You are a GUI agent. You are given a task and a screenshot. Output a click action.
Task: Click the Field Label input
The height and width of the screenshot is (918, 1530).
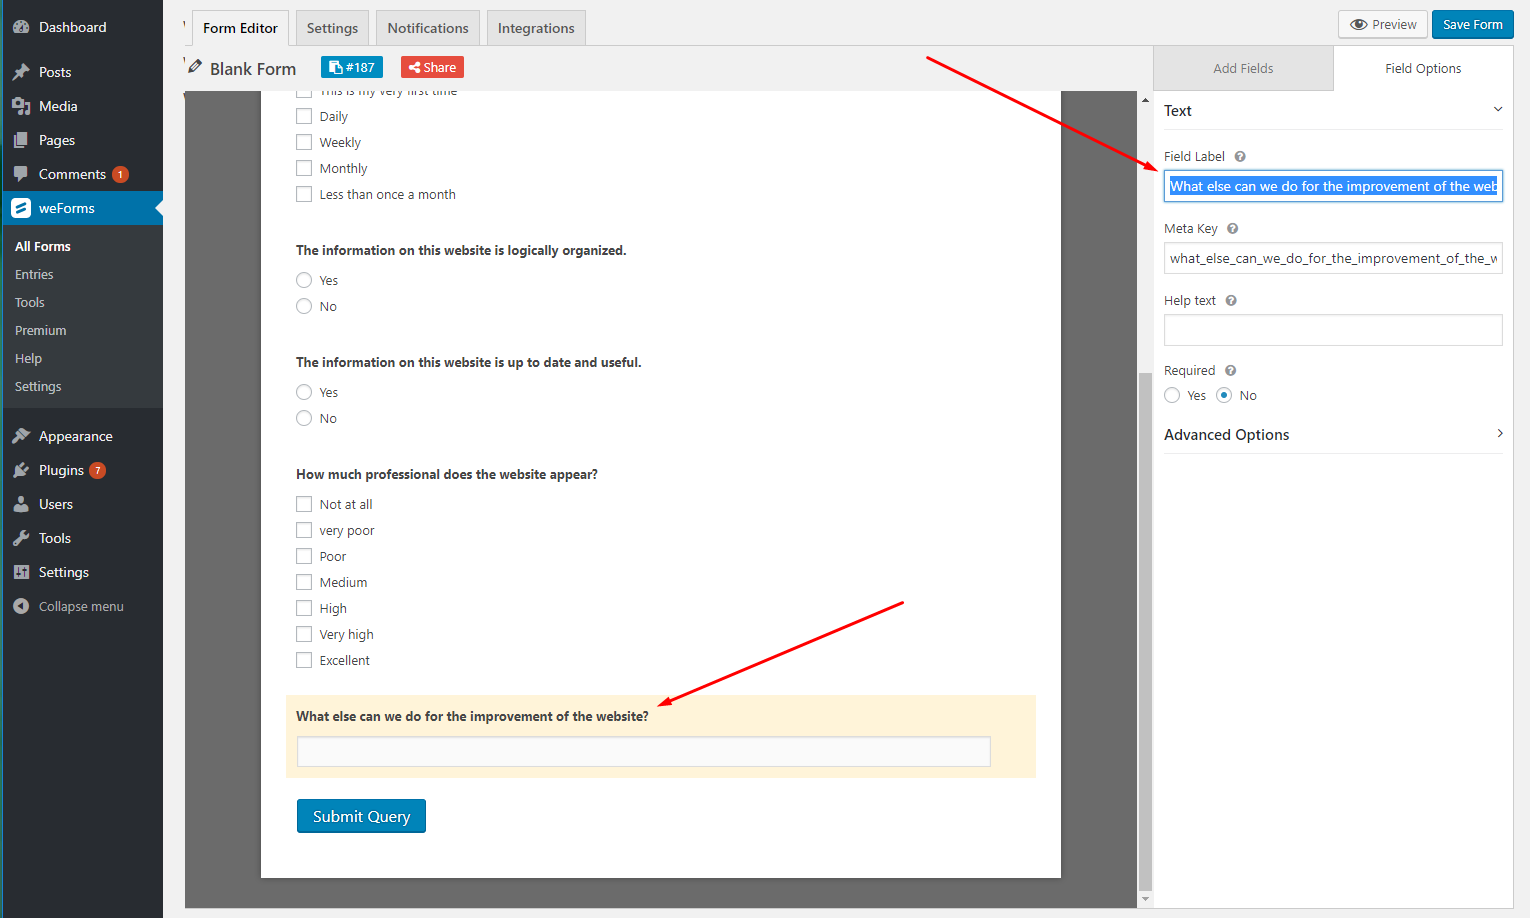tap(1333, 186)
